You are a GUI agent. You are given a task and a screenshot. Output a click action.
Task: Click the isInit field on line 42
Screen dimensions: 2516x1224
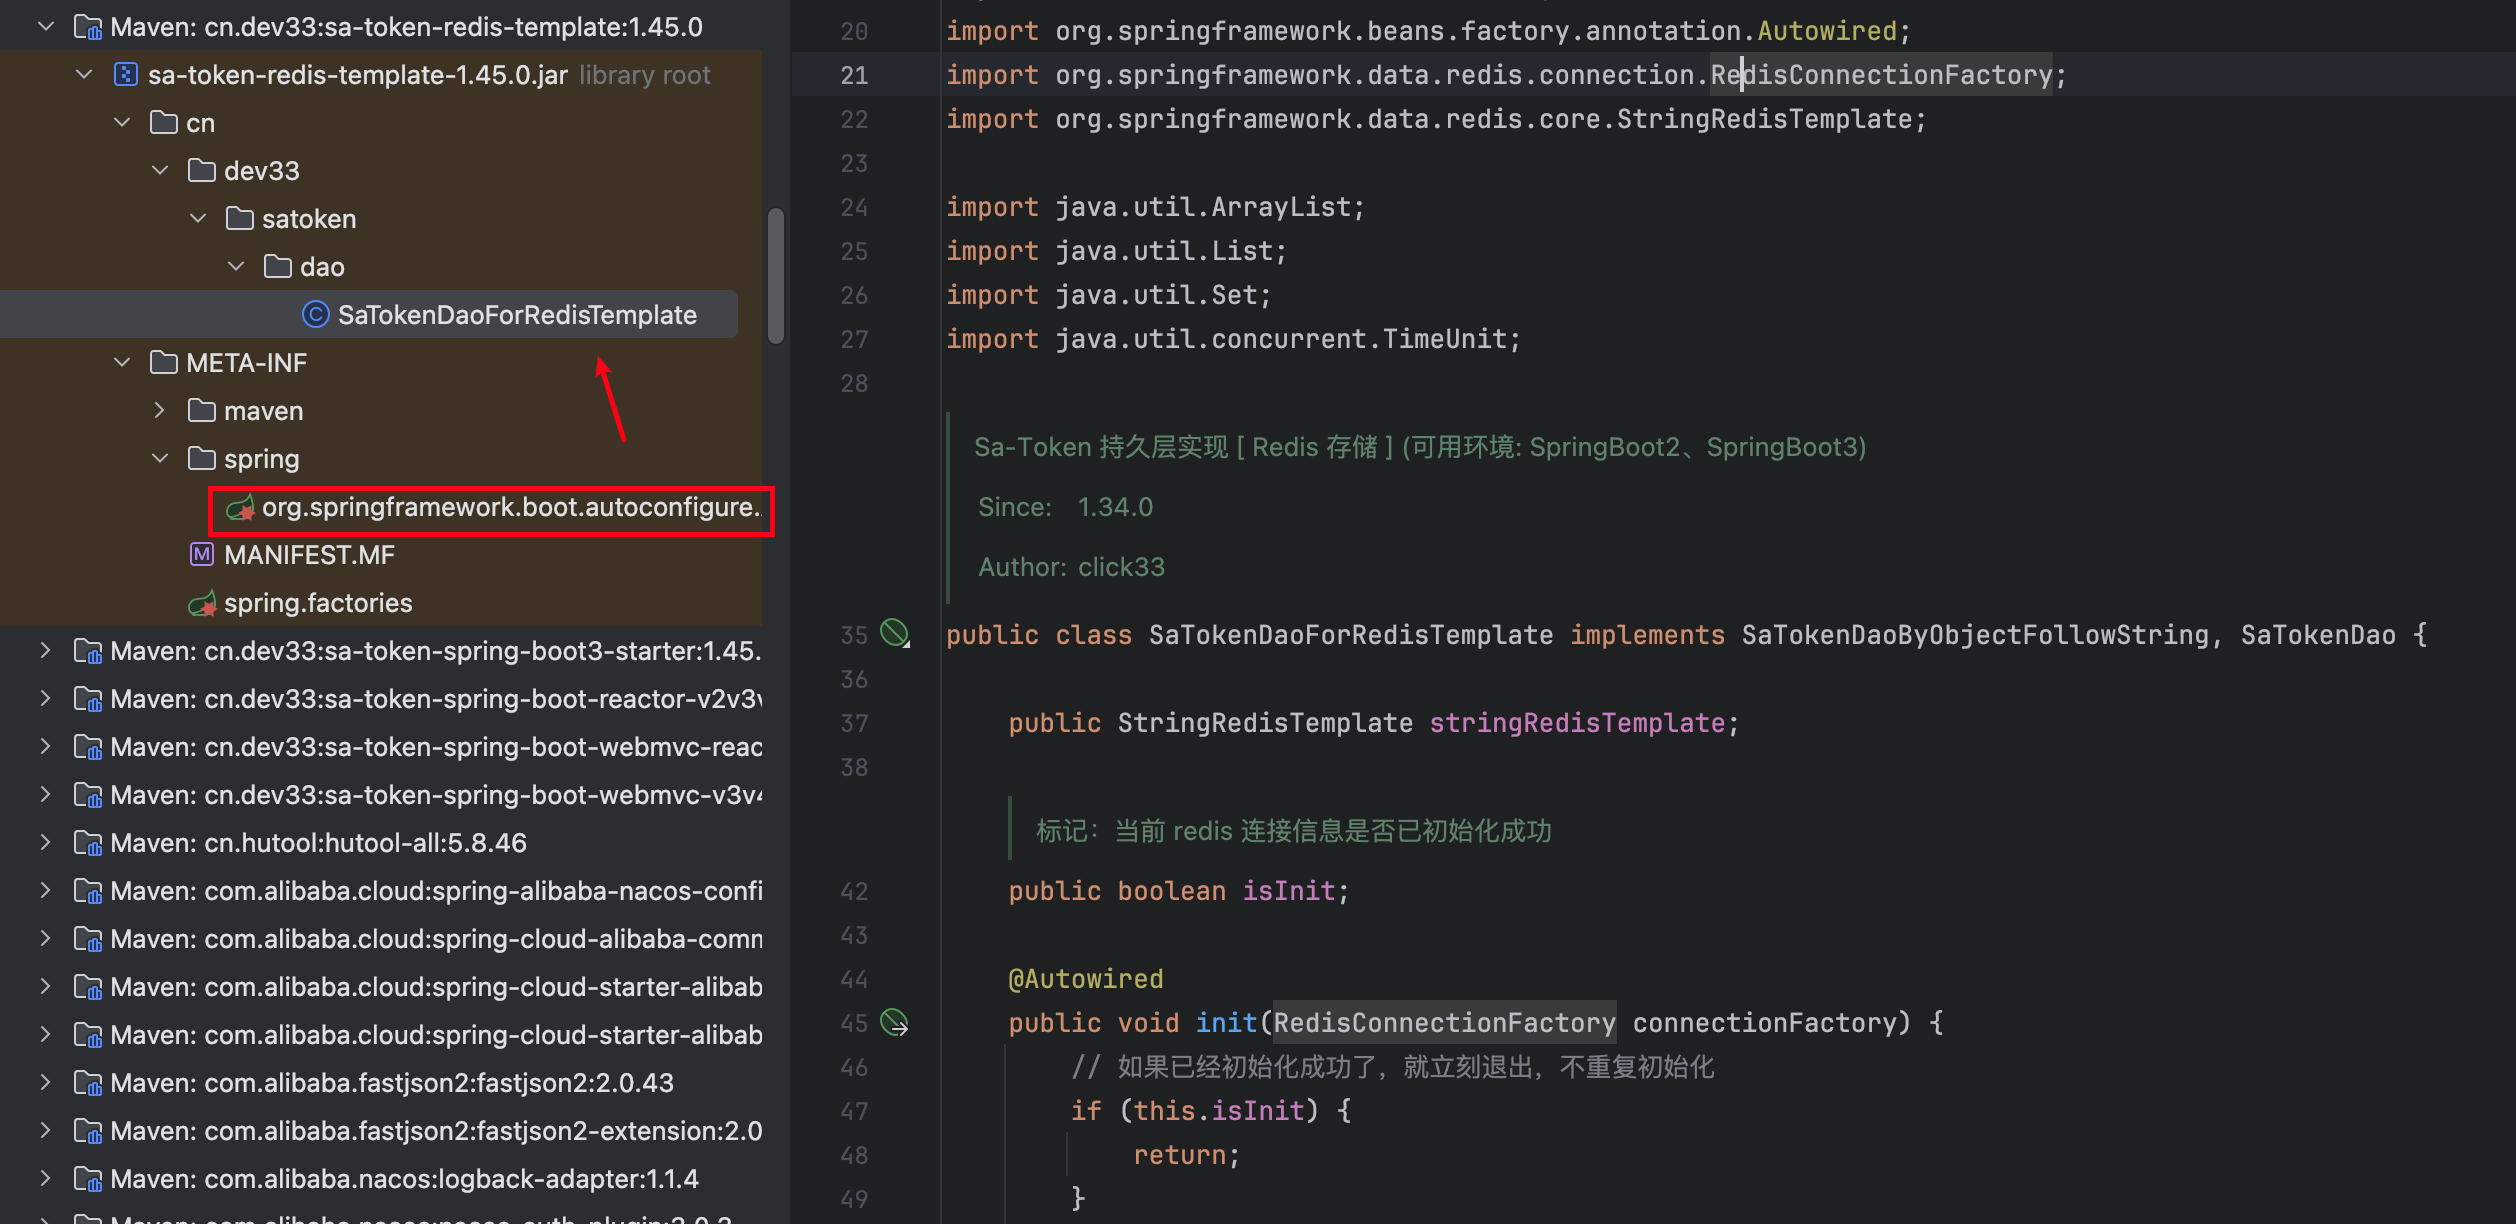click(x=1289, y=891)
